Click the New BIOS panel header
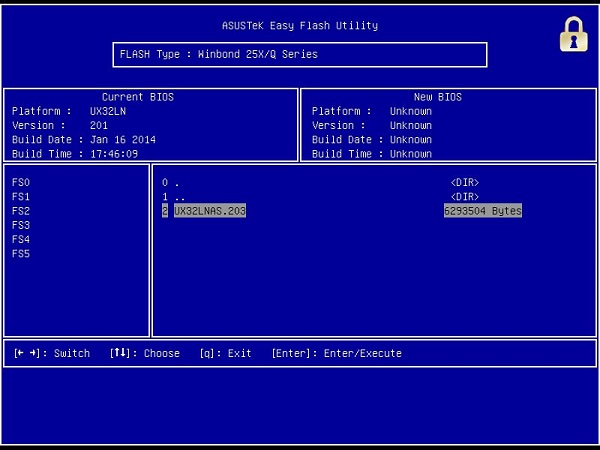600x450 pixels. (437, 97)
